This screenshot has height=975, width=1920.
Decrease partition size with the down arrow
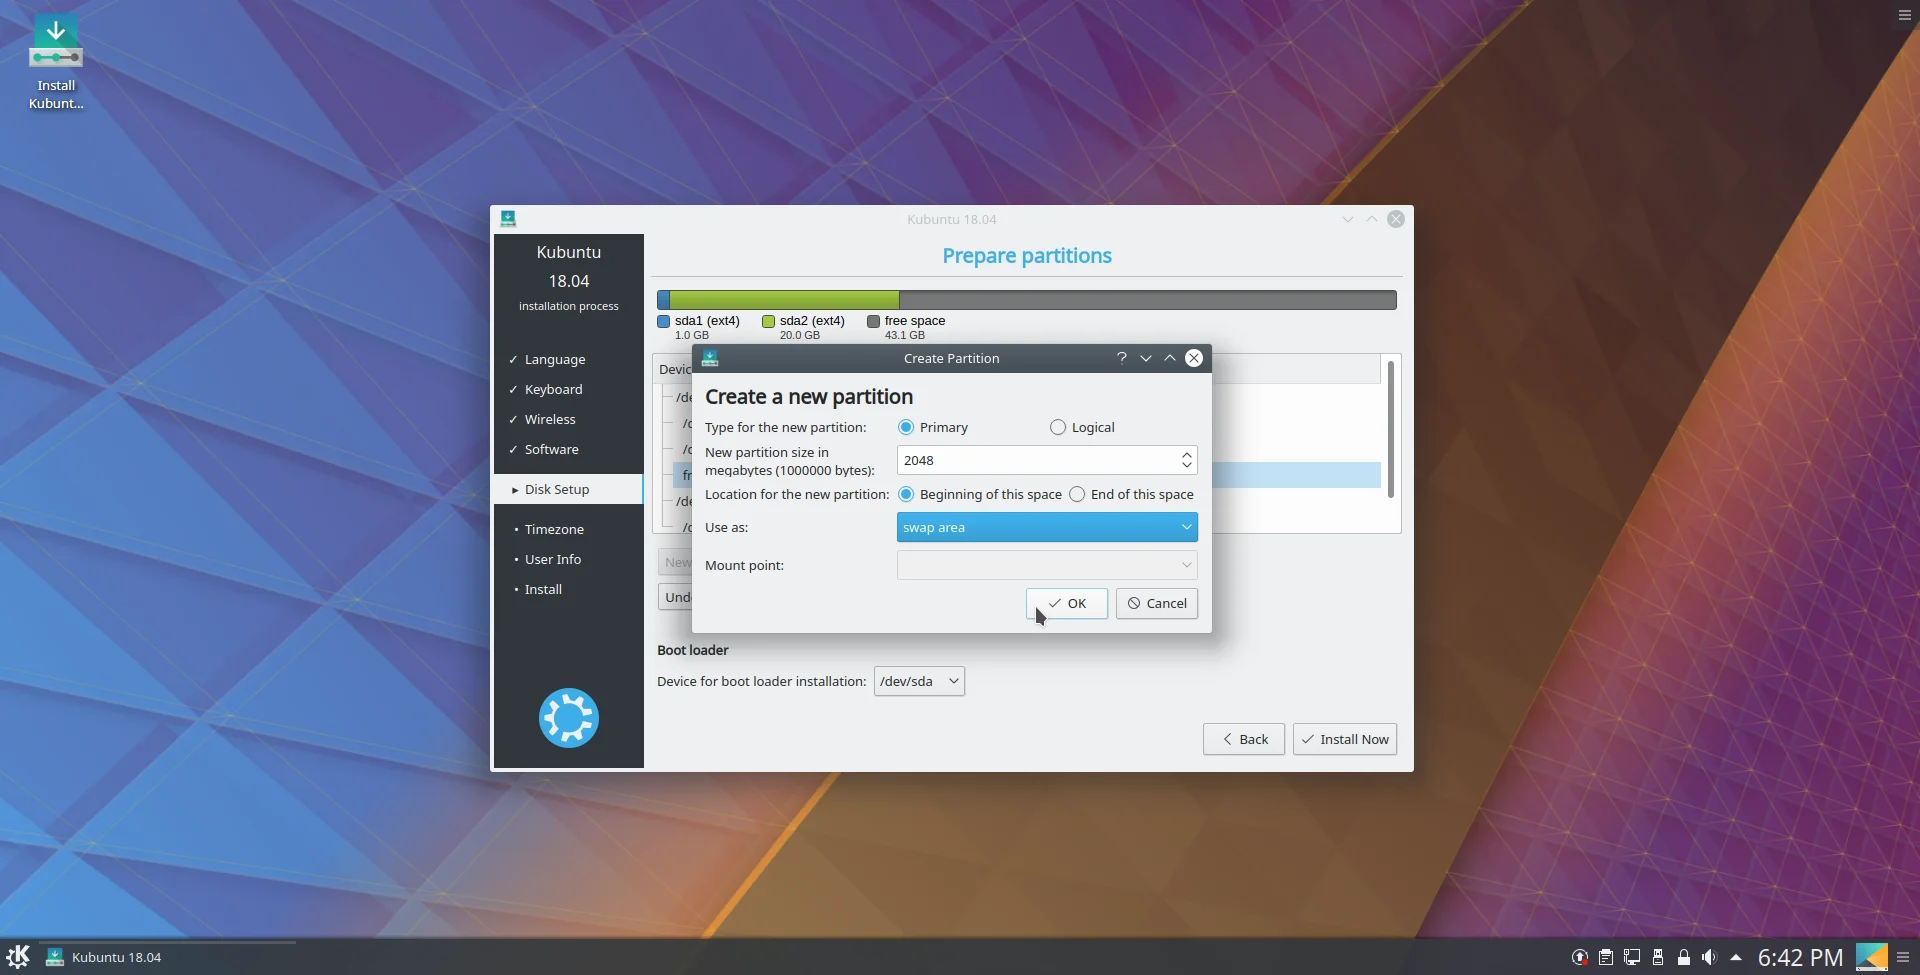coord(1187,466)
